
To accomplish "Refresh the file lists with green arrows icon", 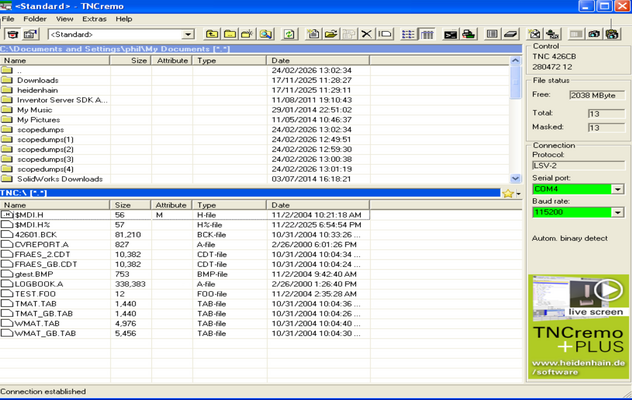I will [289, 34].
